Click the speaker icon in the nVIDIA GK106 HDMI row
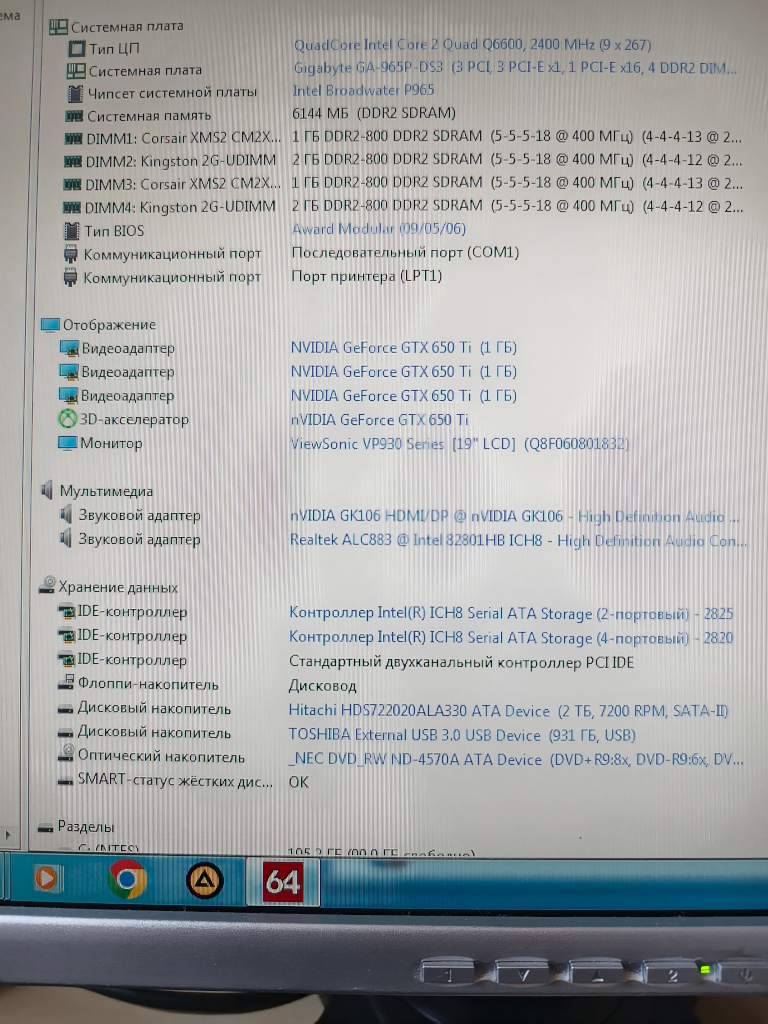This screenshot has width=768, height=1024. (66, 515)
